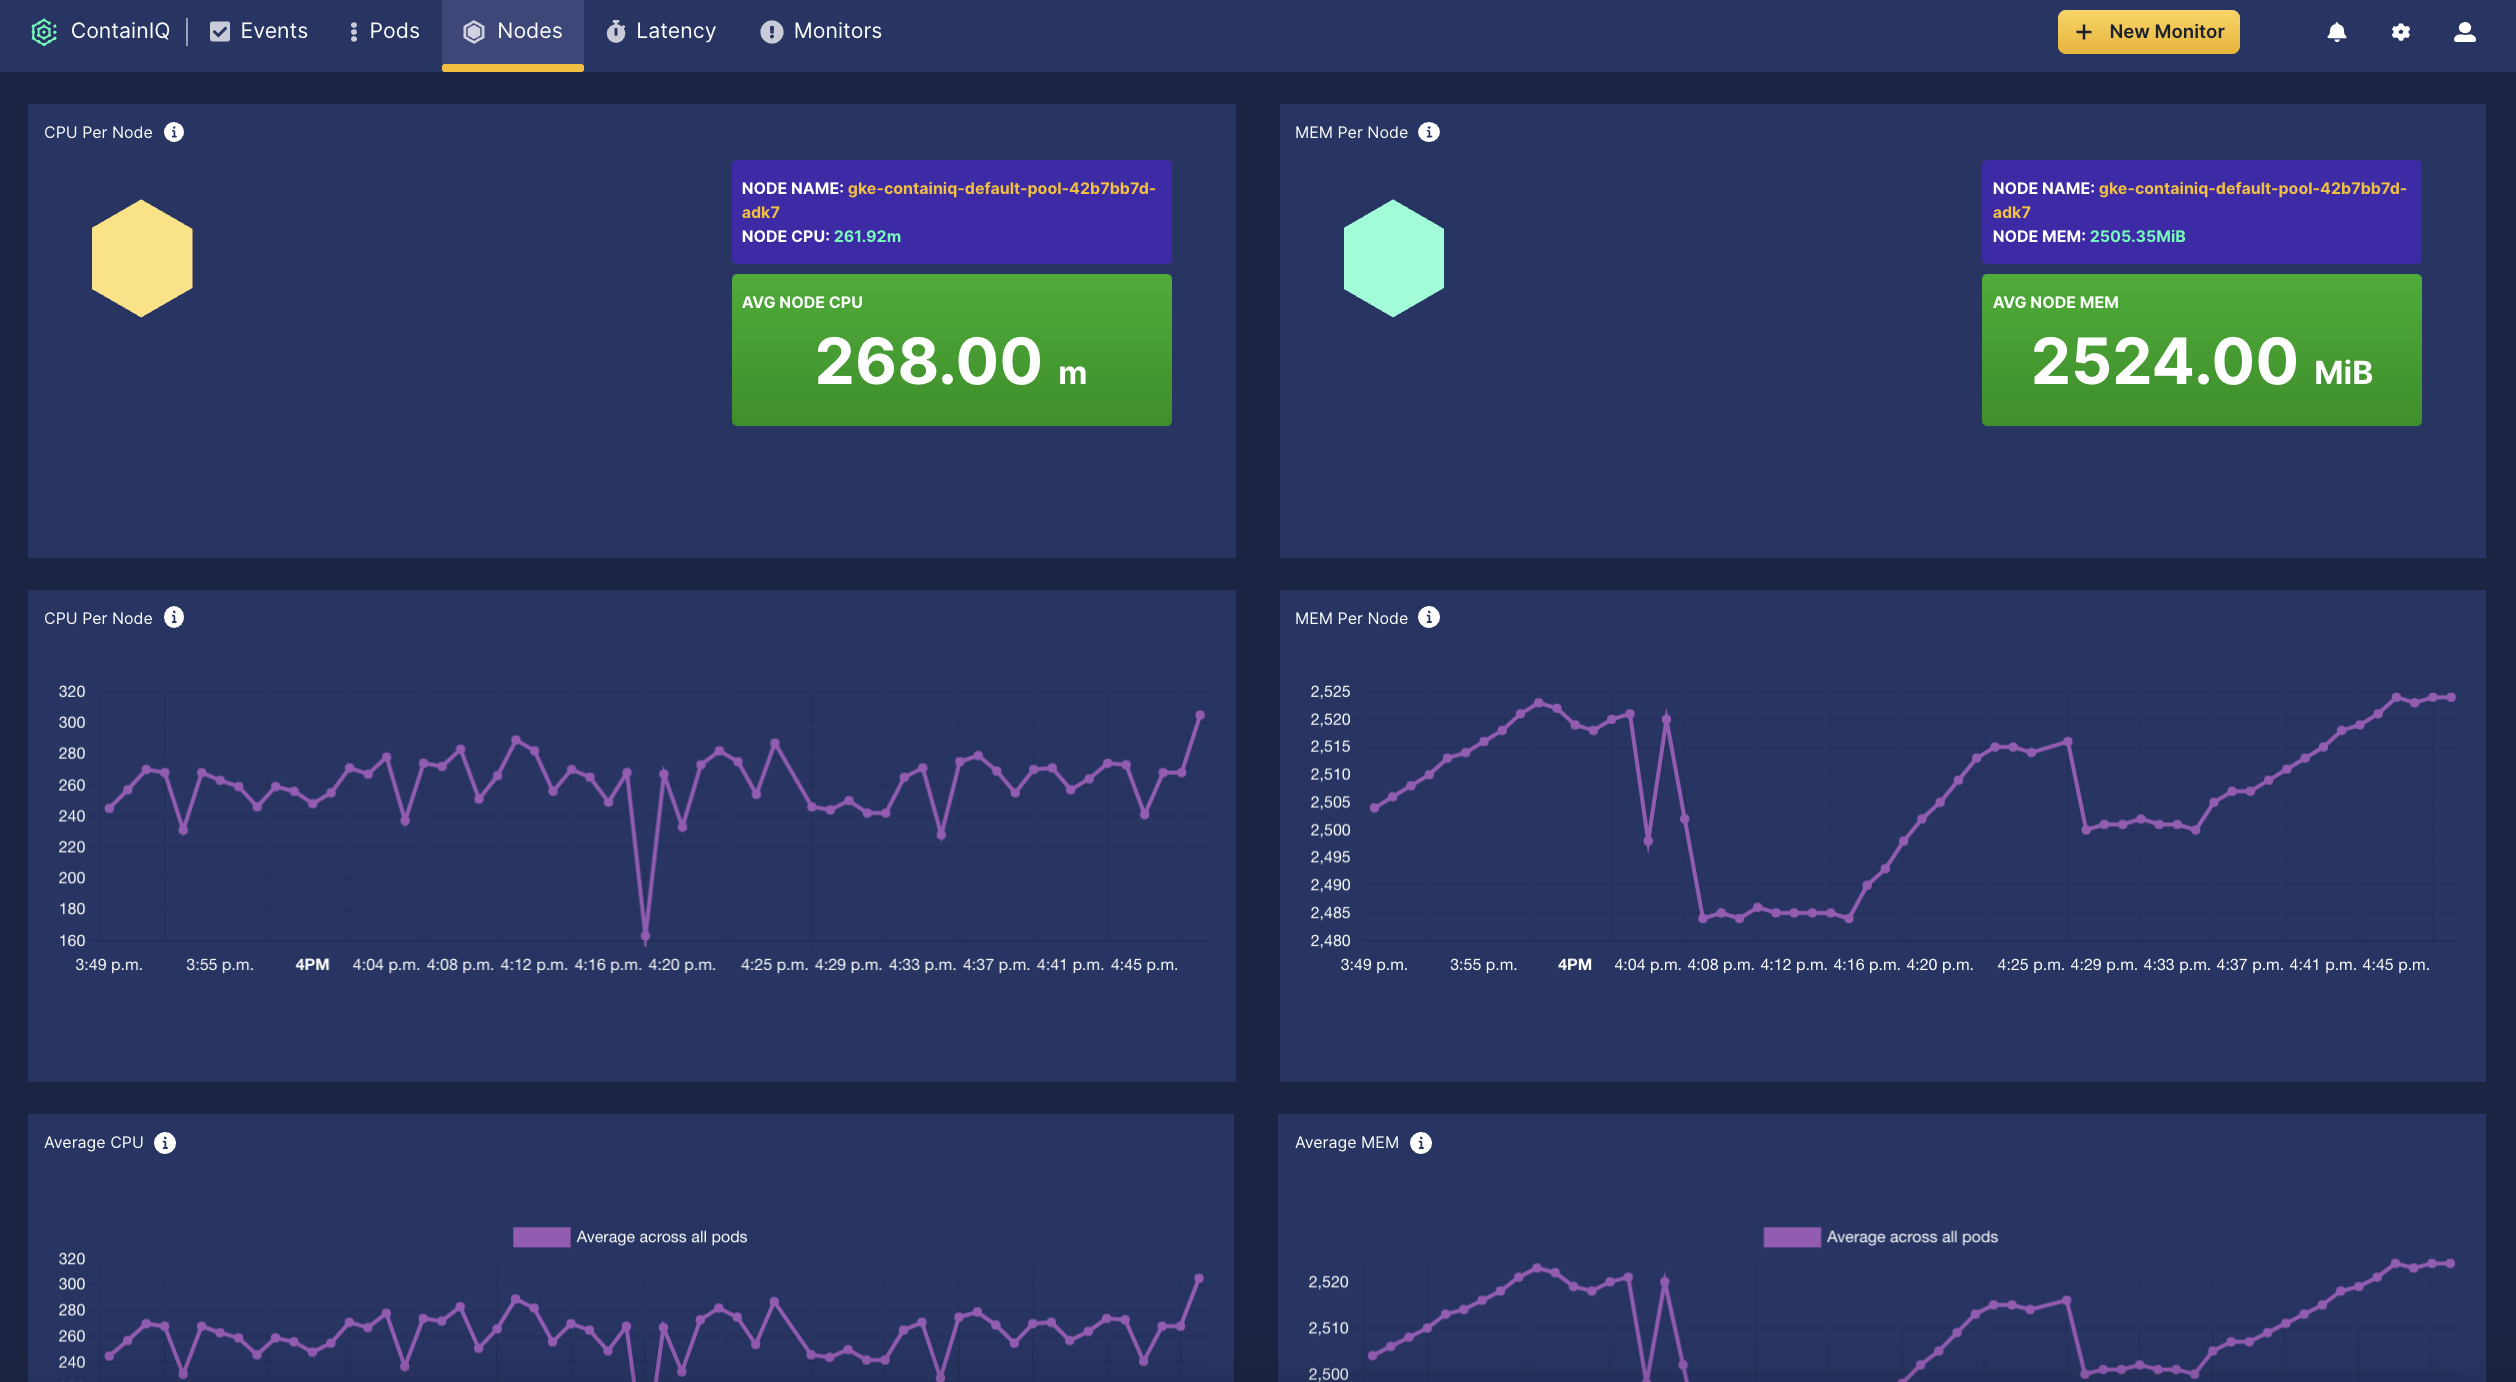
Task: Click the Monitors alert icon
Action: tap(770, 31)
